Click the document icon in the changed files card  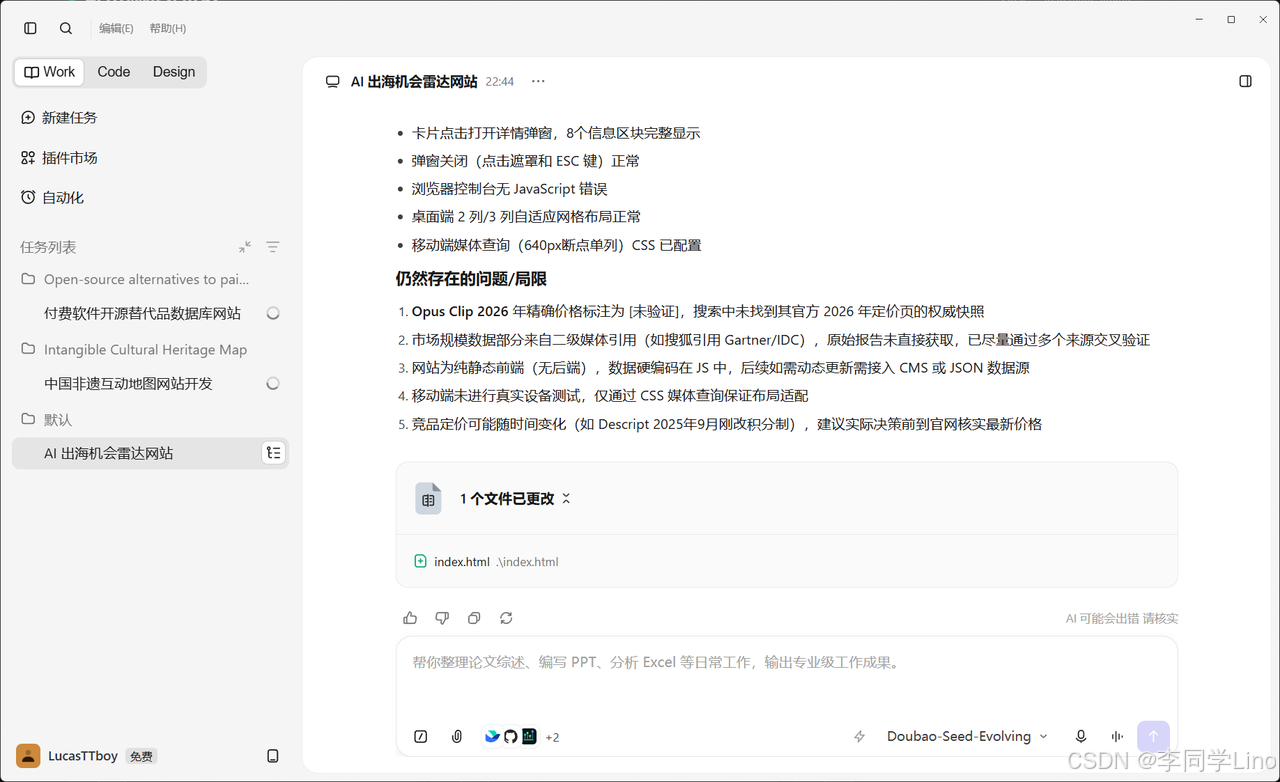pos(428,498)
